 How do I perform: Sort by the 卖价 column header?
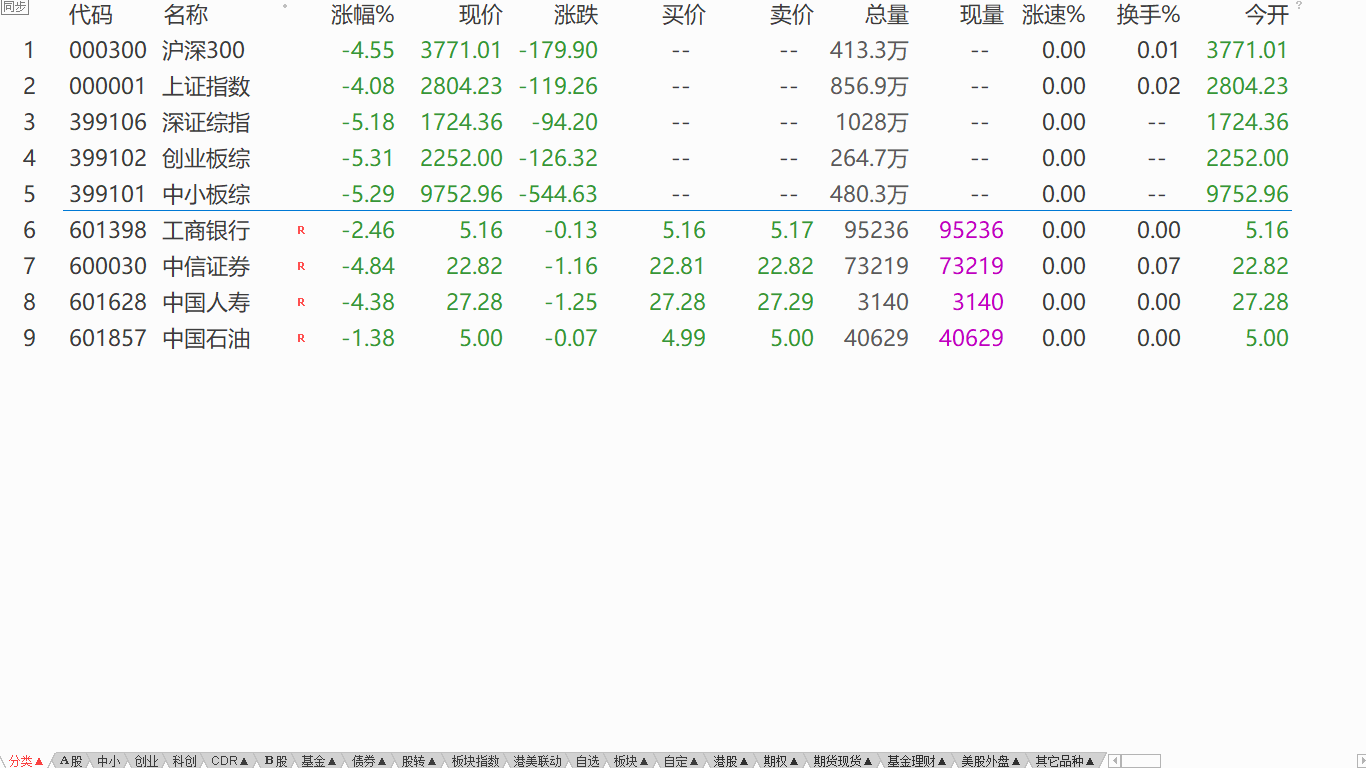coord(792,15)
